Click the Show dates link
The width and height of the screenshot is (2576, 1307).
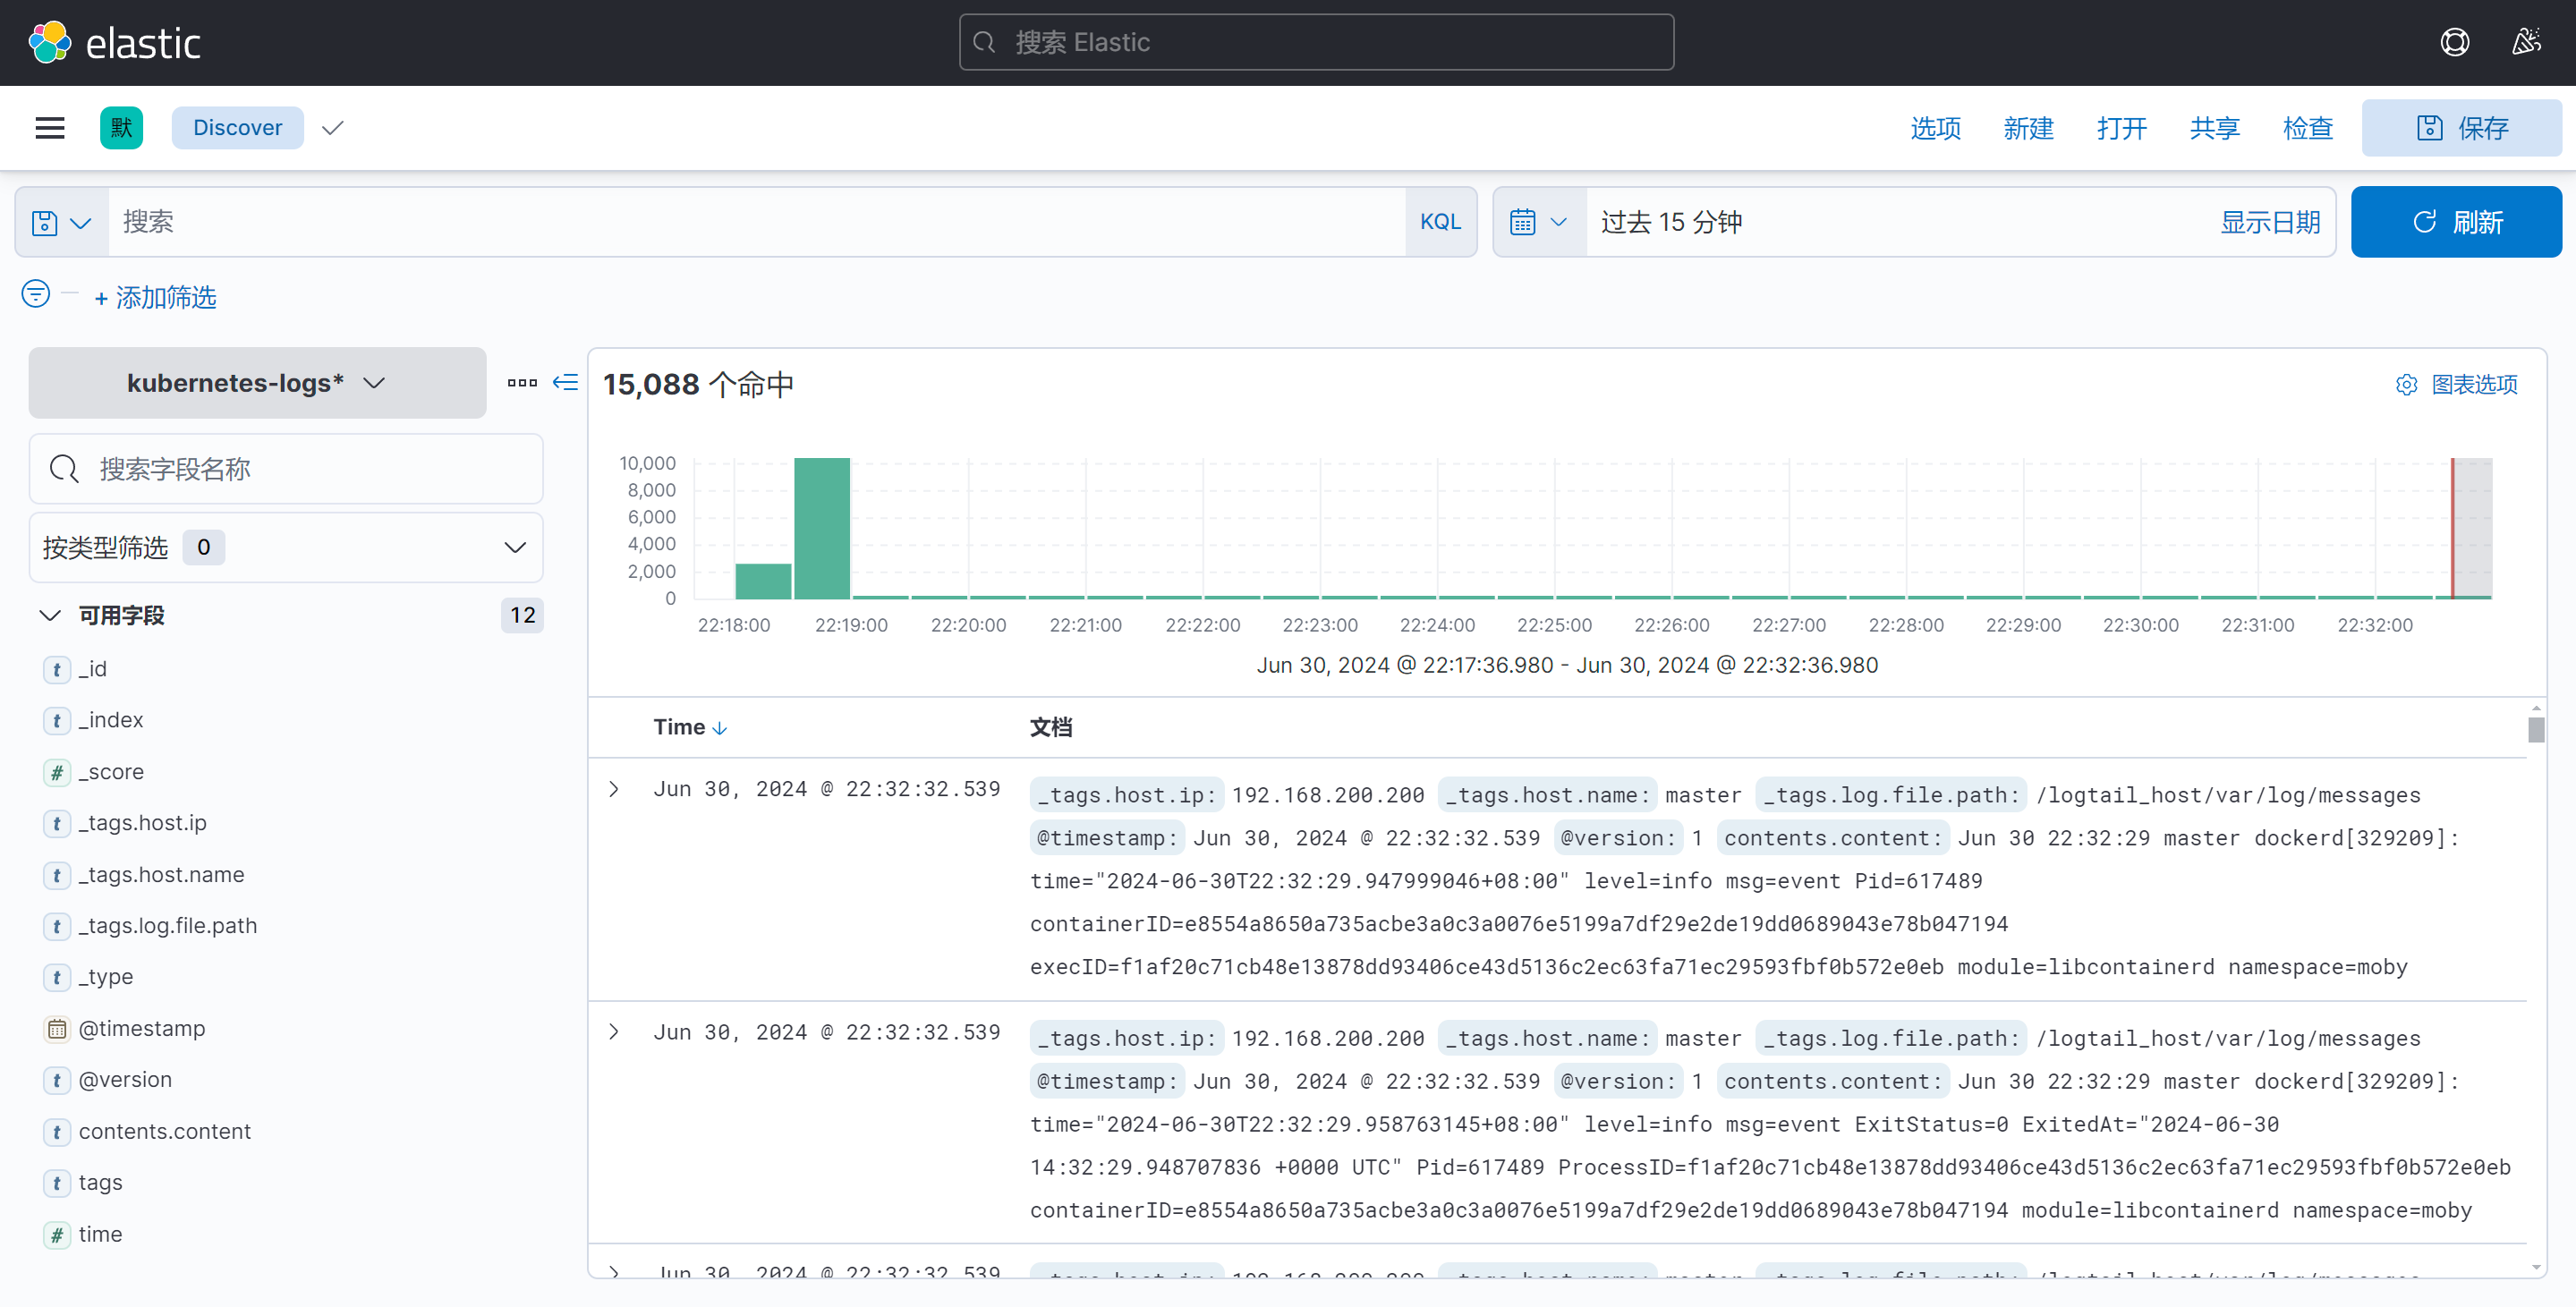tap(2270, 222)
